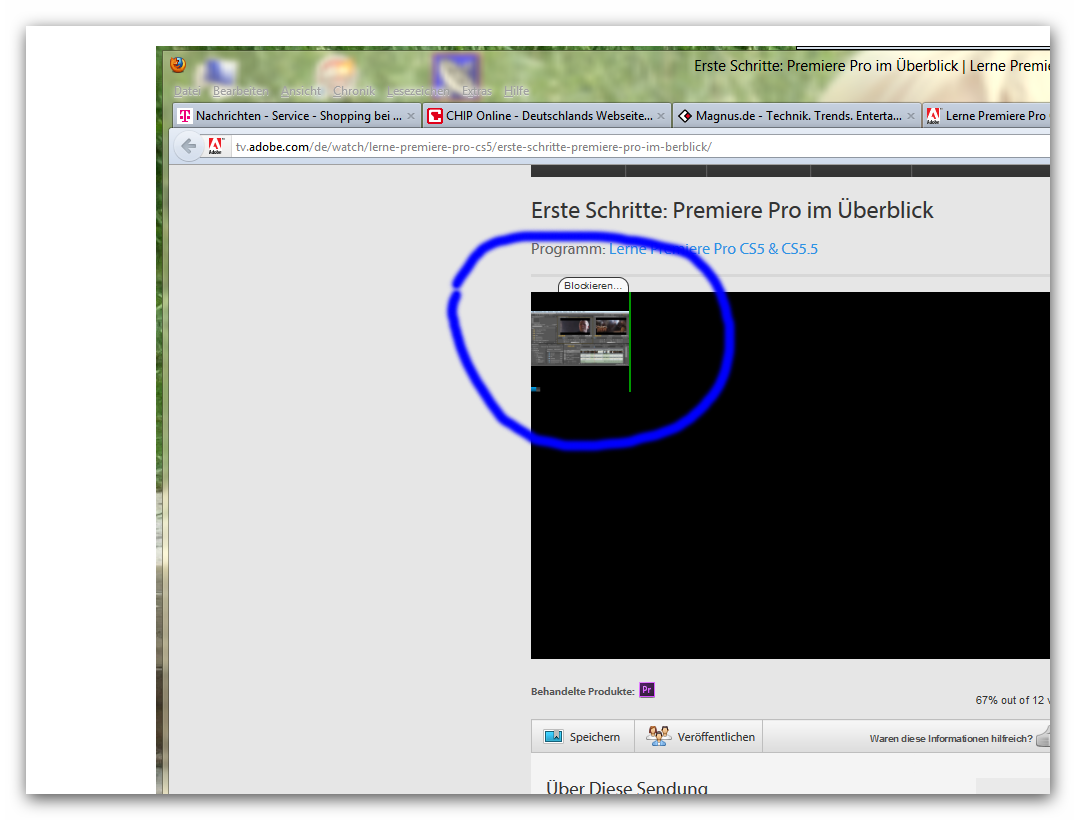1076x820 pixels.
Task: Click the page heading Erste Schritte: Premiere Pro im Überblick
Action: coord(732,210)
